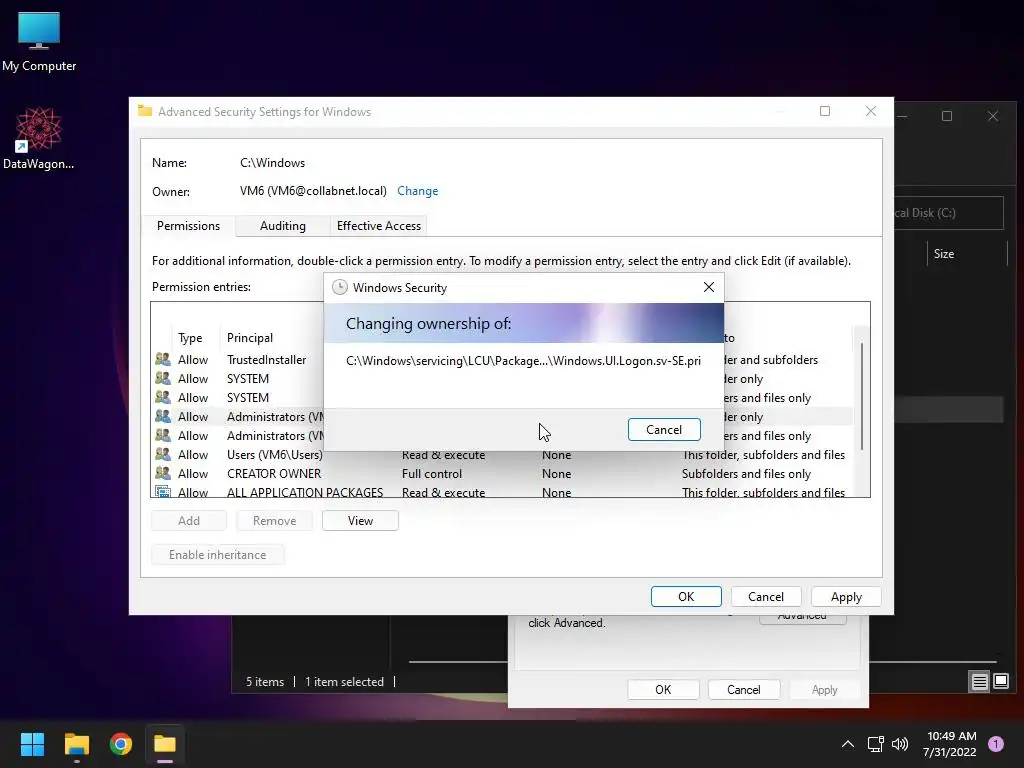The height and width of the screenshot is (768, 1024).
Task: Click Cancel in the Properties dialog behind
Action: tap(744, 690)
